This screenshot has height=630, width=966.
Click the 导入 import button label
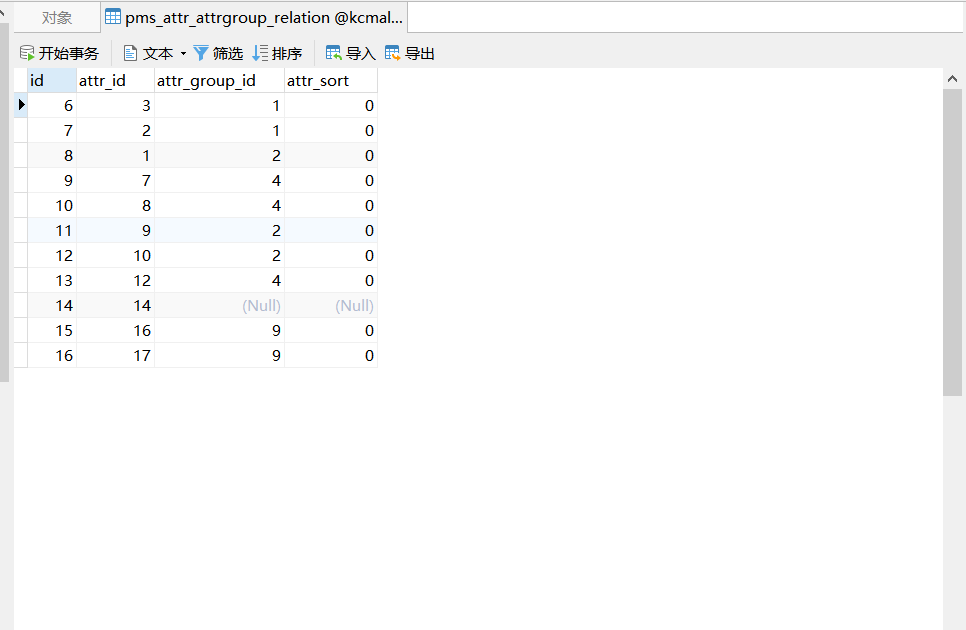tap(361, 54)
